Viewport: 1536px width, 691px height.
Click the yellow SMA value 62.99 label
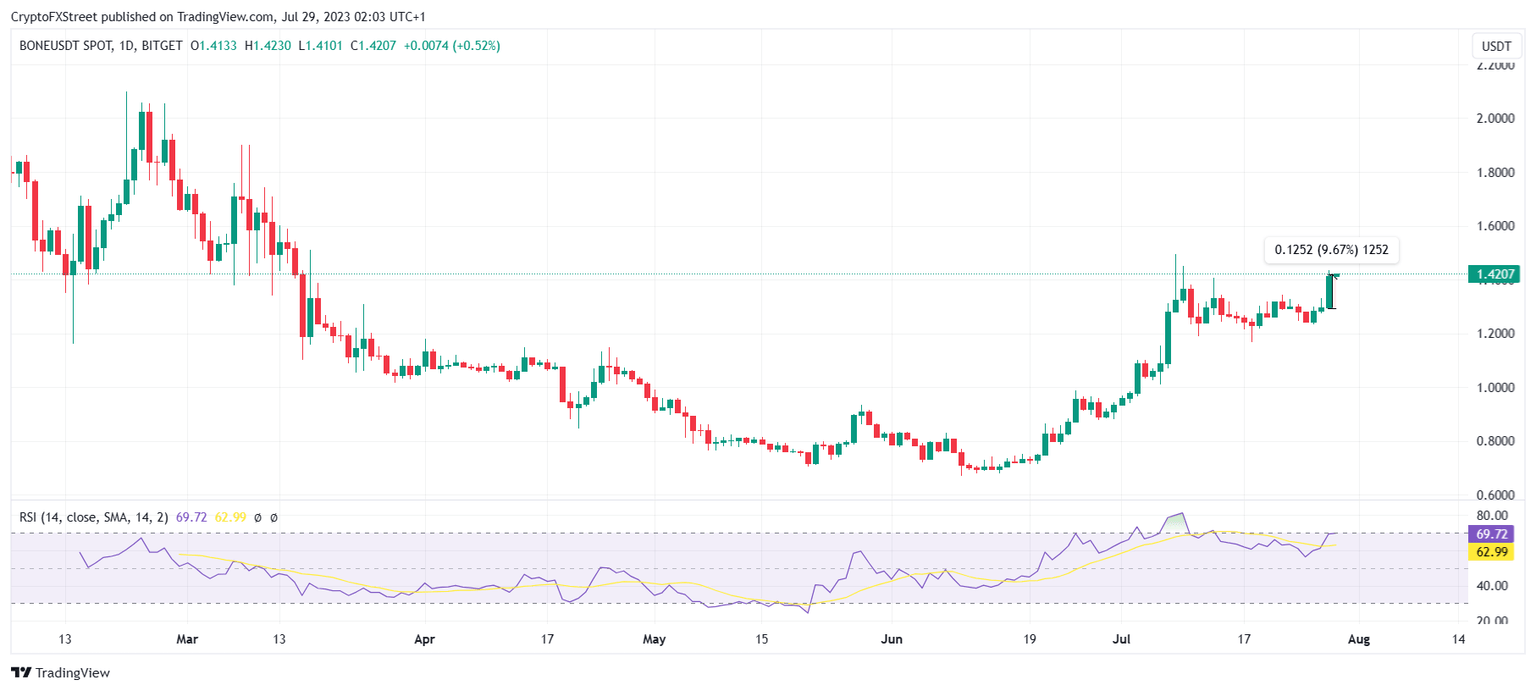pyautogui.click(x=229, y=517)
